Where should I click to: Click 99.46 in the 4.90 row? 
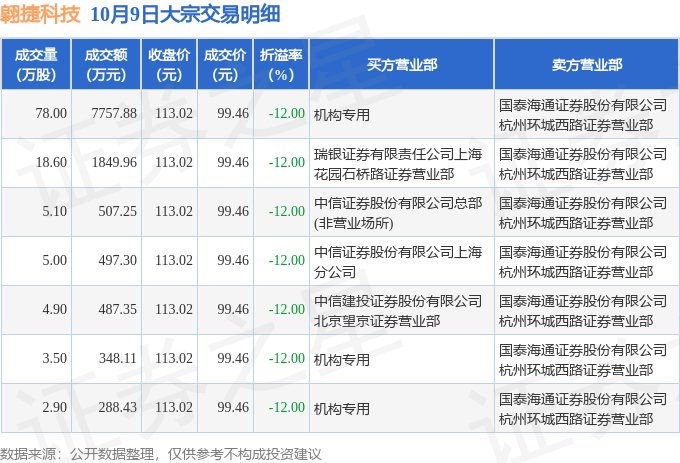(233, 310)
